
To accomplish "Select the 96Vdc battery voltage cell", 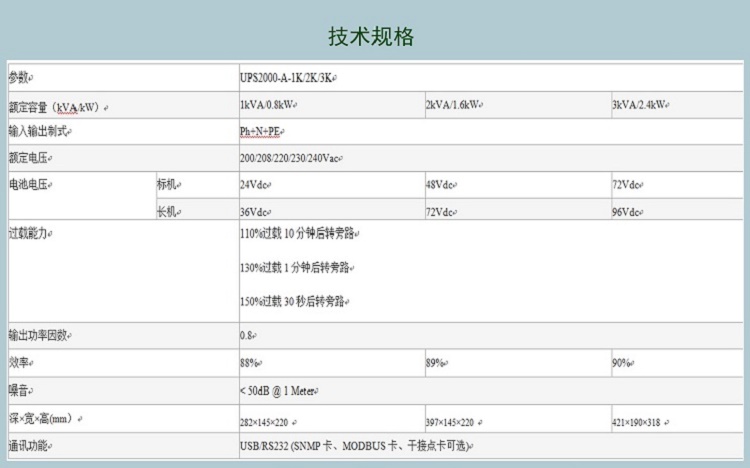I will [x=628, y=212].
